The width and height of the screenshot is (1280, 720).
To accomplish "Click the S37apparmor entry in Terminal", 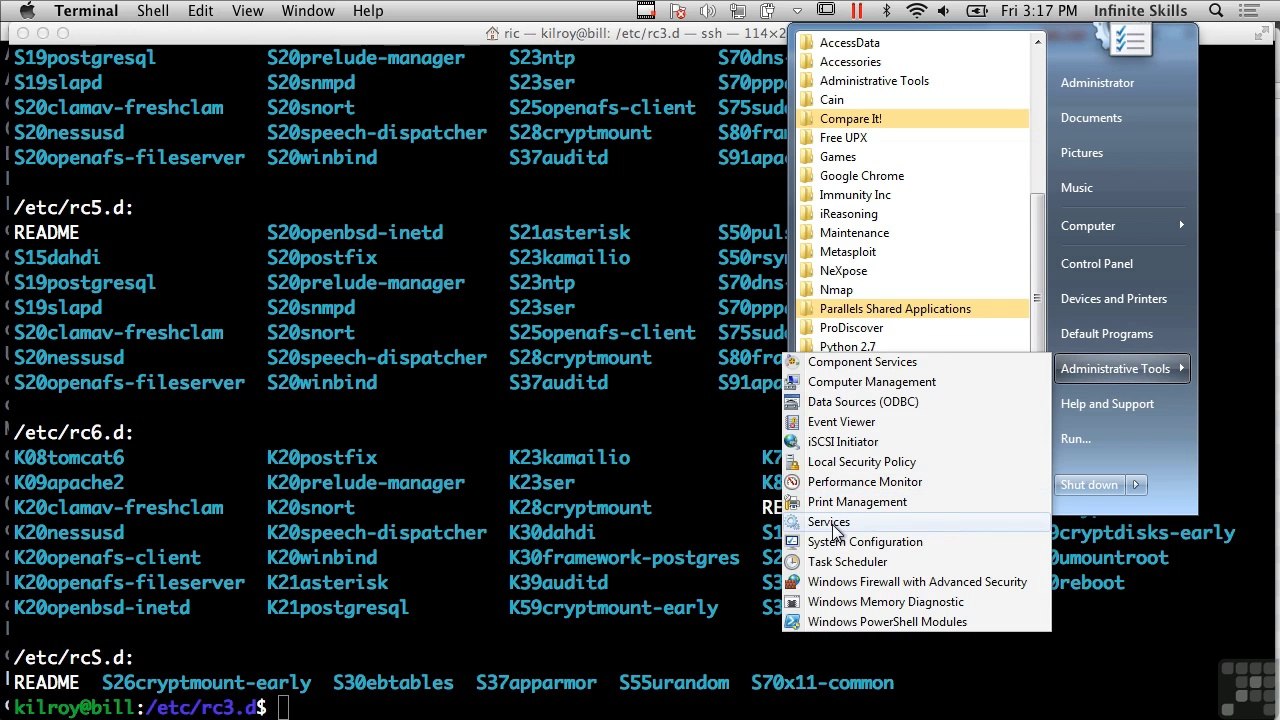I will [x=536, y=683].
